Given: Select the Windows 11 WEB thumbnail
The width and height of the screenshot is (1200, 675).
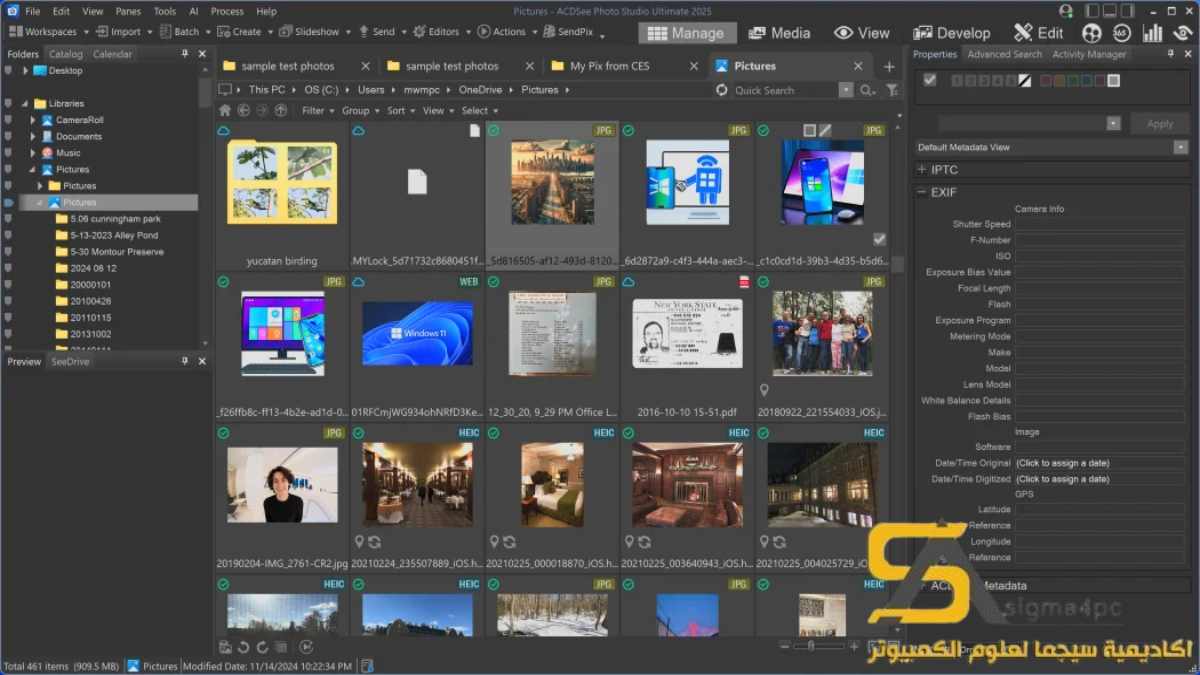Looking at the screenshot, I should [x=417, y=333].
